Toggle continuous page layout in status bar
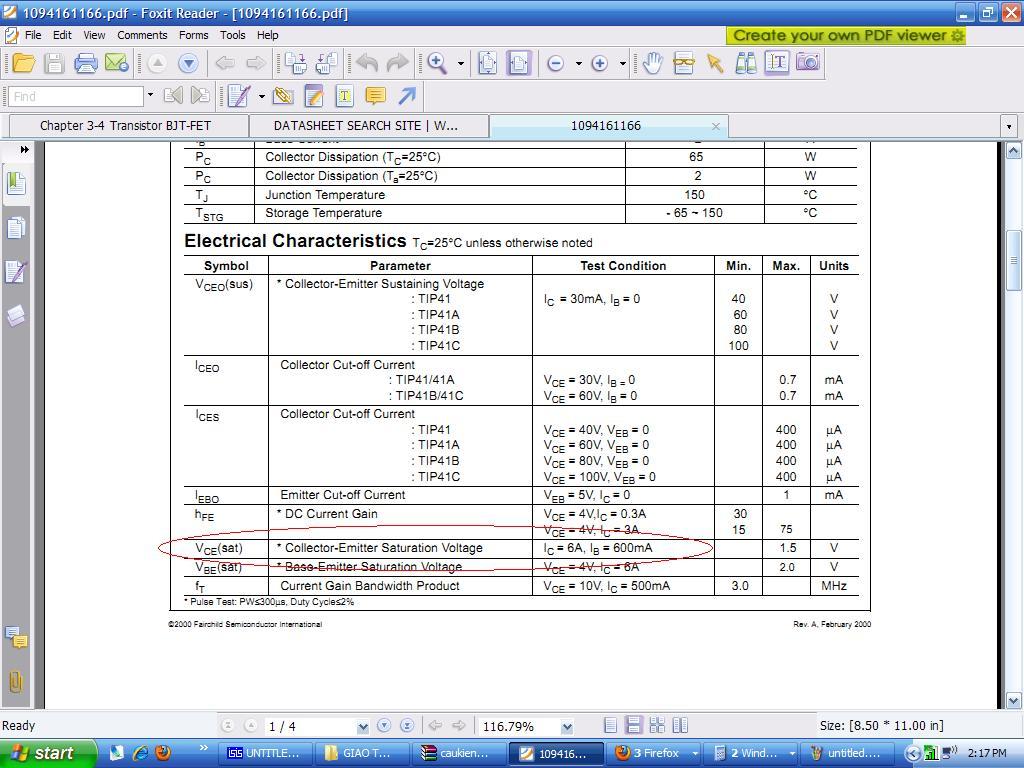1024x768 pixels. click(633, 726)
